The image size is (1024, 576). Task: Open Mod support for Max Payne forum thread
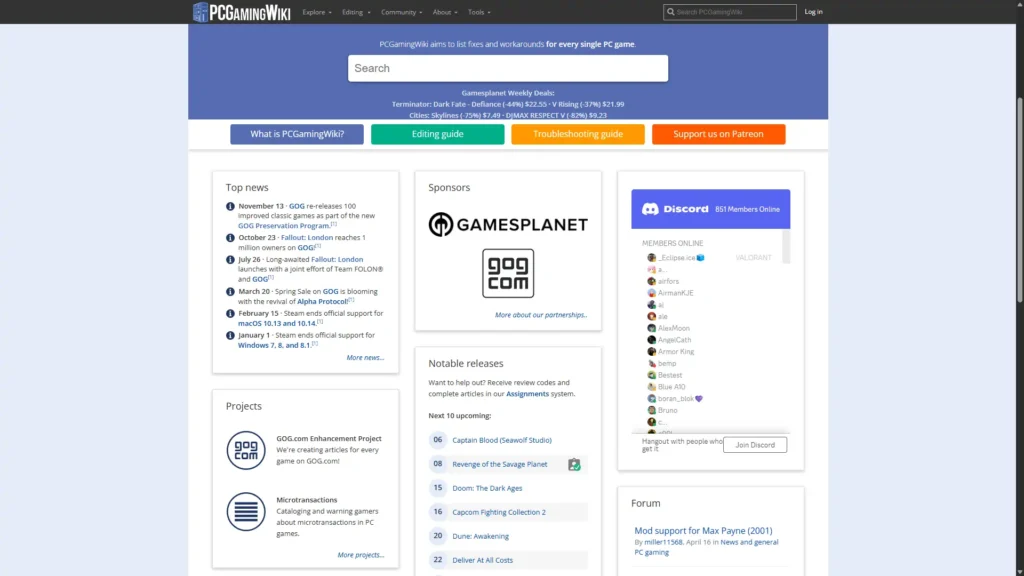tap(703, 531)
